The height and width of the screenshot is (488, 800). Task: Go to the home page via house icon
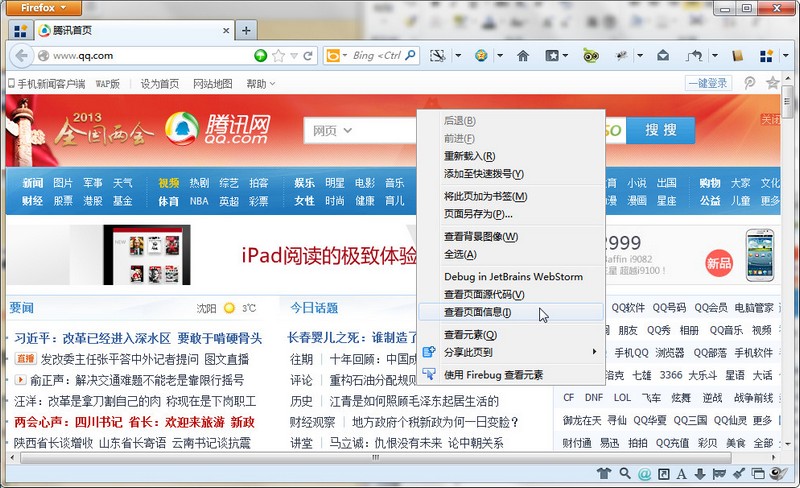tap(523, 56)
